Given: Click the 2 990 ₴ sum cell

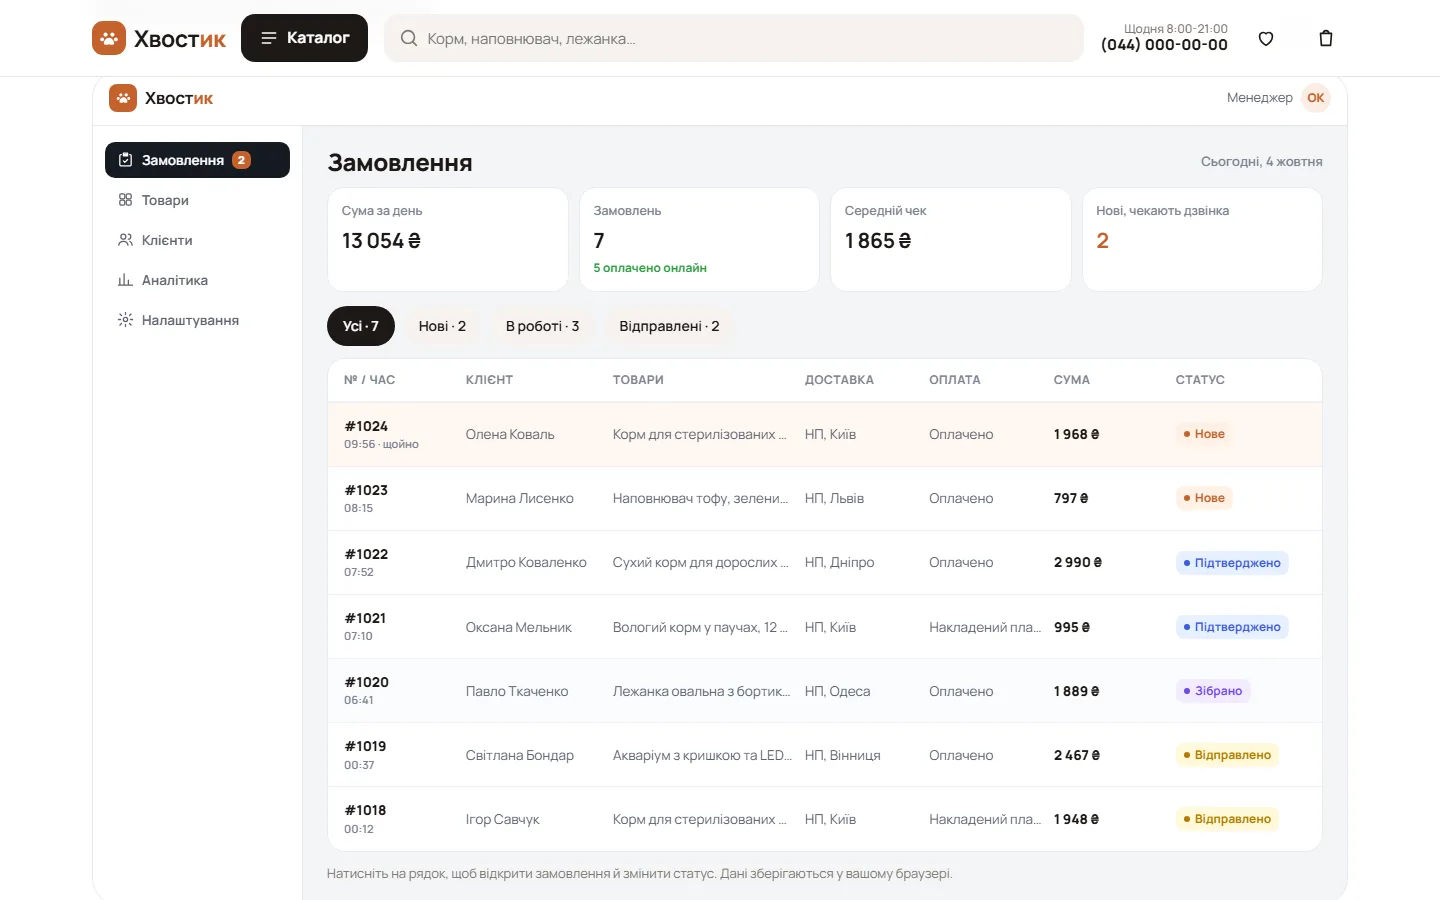Looking at the screenshot, I should pyautogui.click(x=1078, y=563).
